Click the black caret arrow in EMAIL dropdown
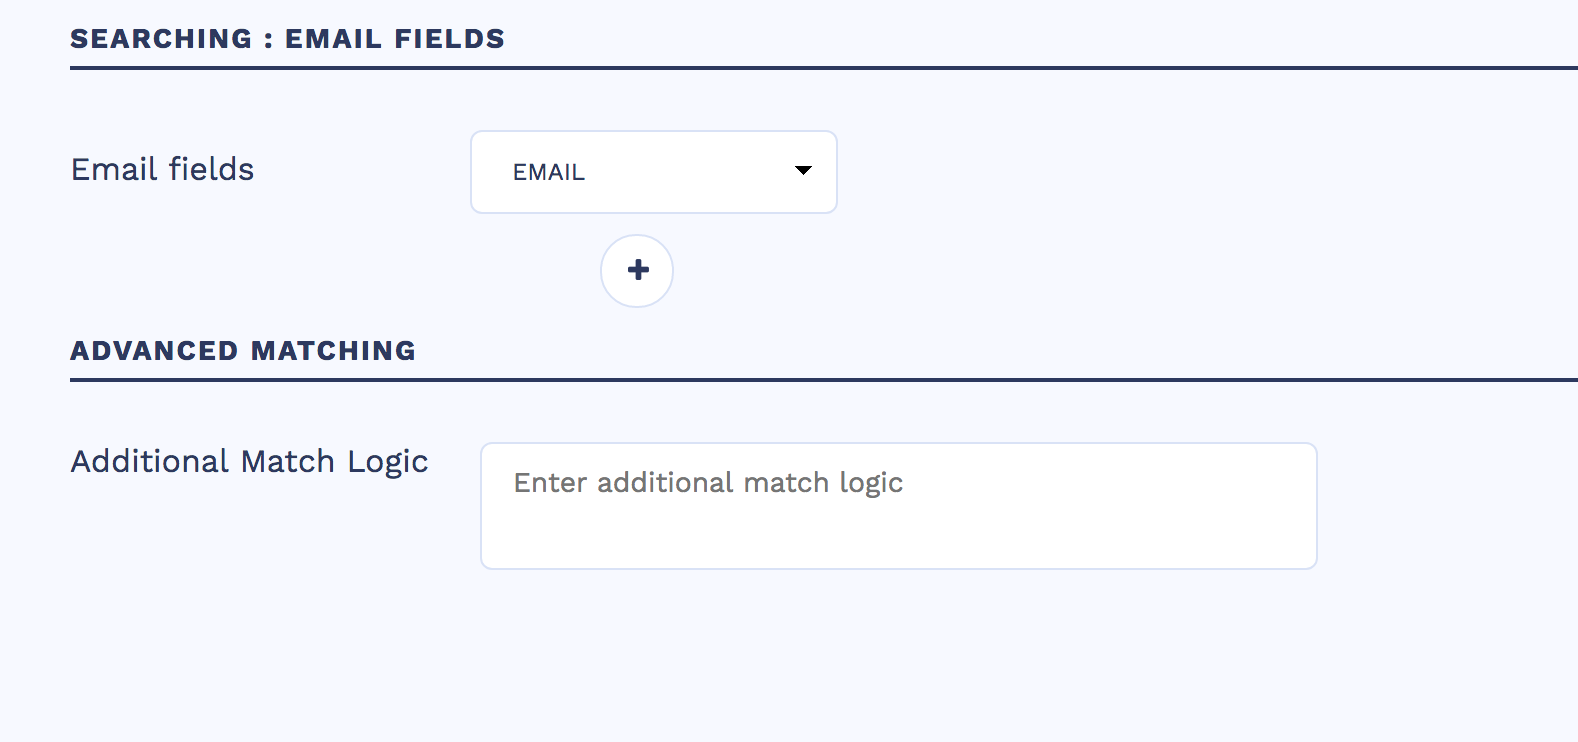Image resolution: width=1578 pixels, height=742 pixels. coord(802,171)
